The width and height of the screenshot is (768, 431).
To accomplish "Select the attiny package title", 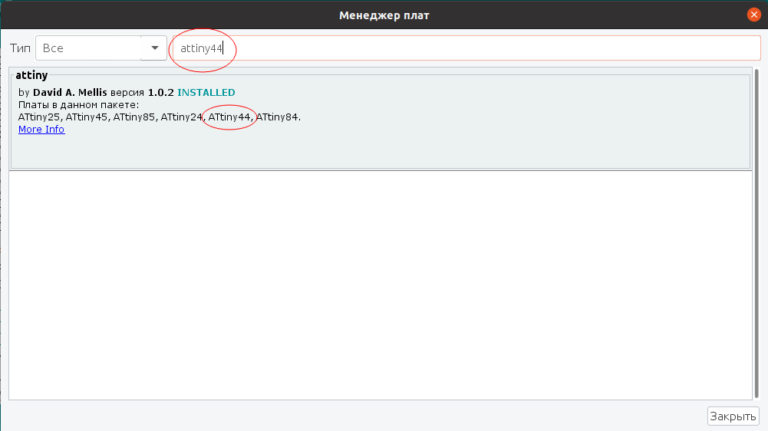I will pyautogui.click(x=32, y=75).
